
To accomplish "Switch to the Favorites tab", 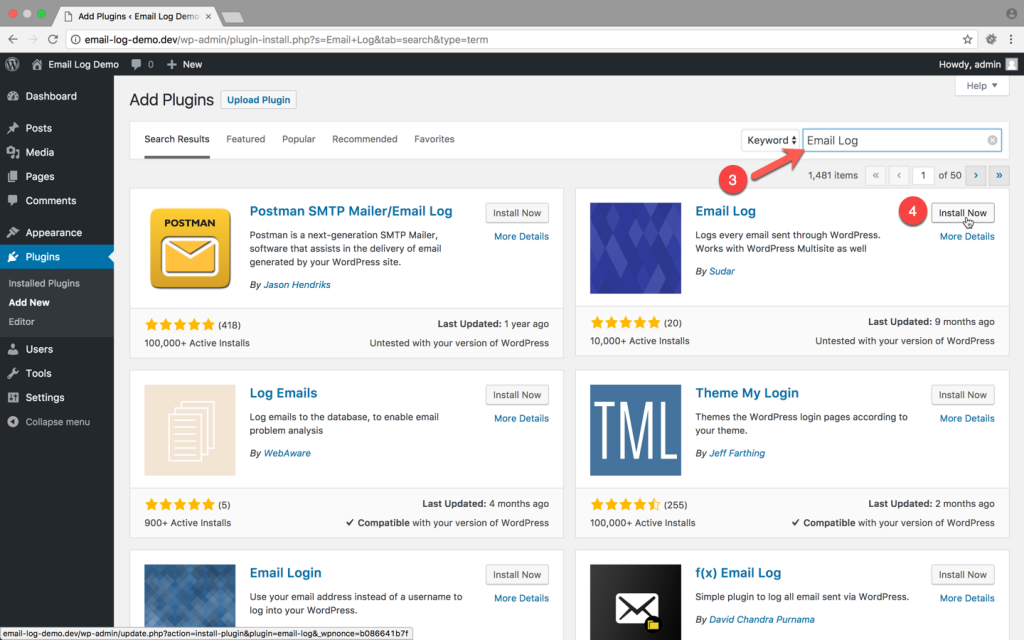I will 434,139.
